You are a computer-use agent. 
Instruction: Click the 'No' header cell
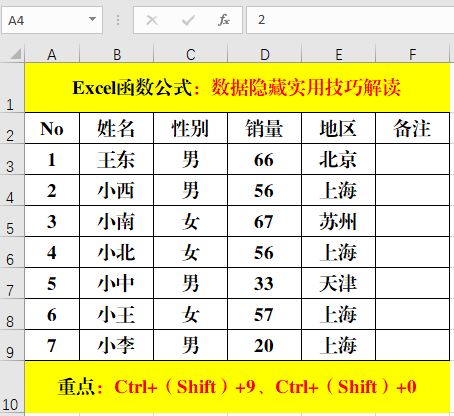(x=52, y=128)
